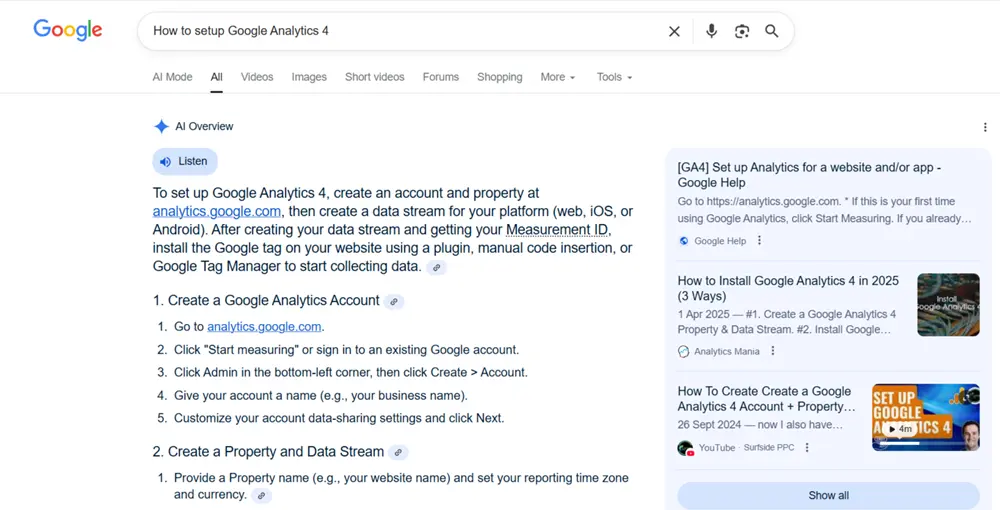Open the Analytics Mania article thumbnail
Image resolution: width=1000 pixels, height=510 pixels.
948,305
